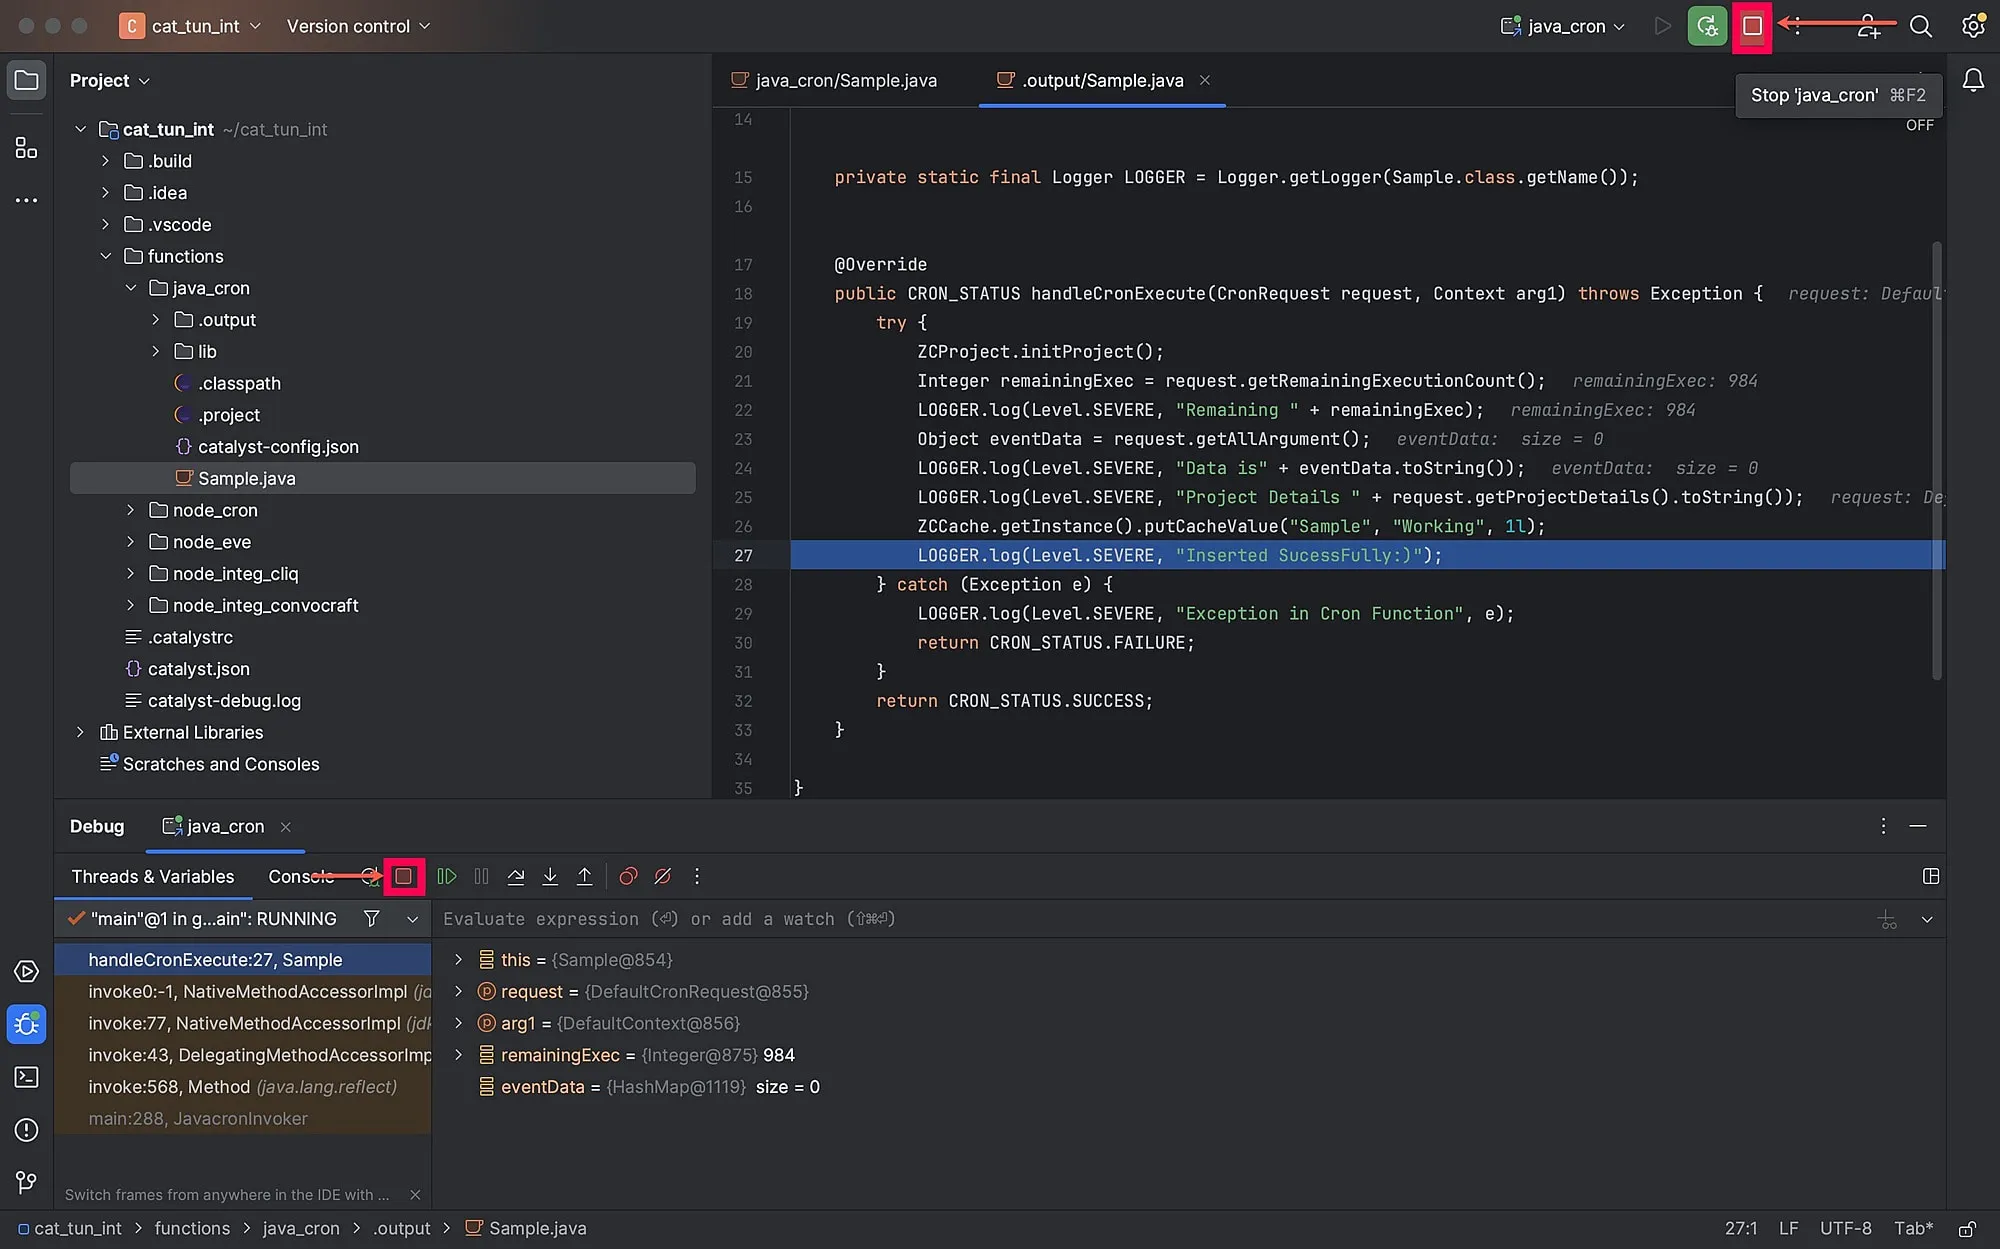Image resolution: width=2000 pixels, height=1249 pixels.
Task: Click the Step Out arrow icon
Action: (585, 876)
